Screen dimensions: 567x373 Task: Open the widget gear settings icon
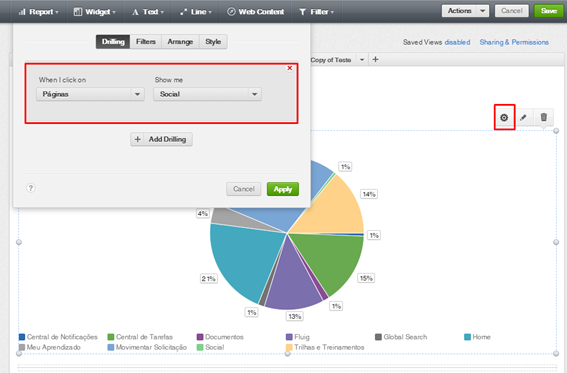coord(504,117)
